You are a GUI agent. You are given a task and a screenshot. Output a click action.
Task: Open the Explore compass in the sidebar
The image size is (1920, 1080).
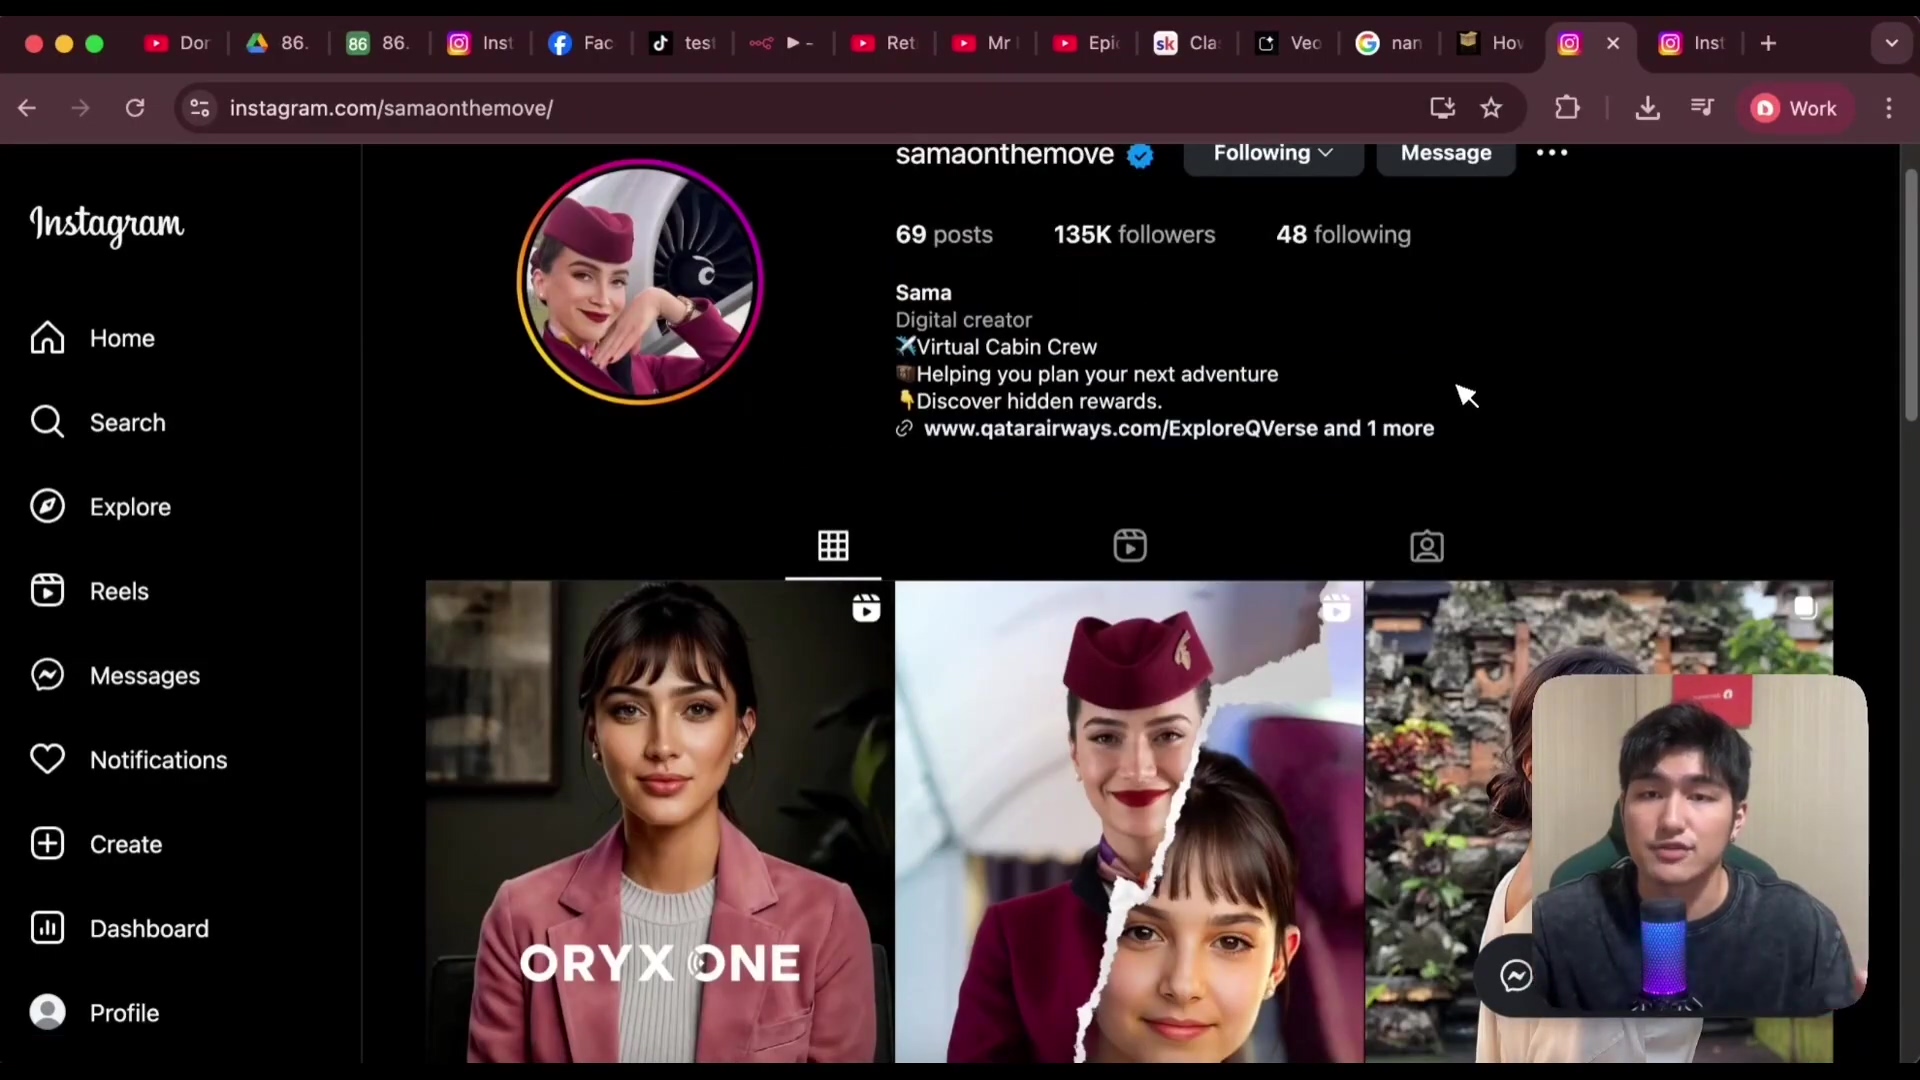(x=47, y=507)
